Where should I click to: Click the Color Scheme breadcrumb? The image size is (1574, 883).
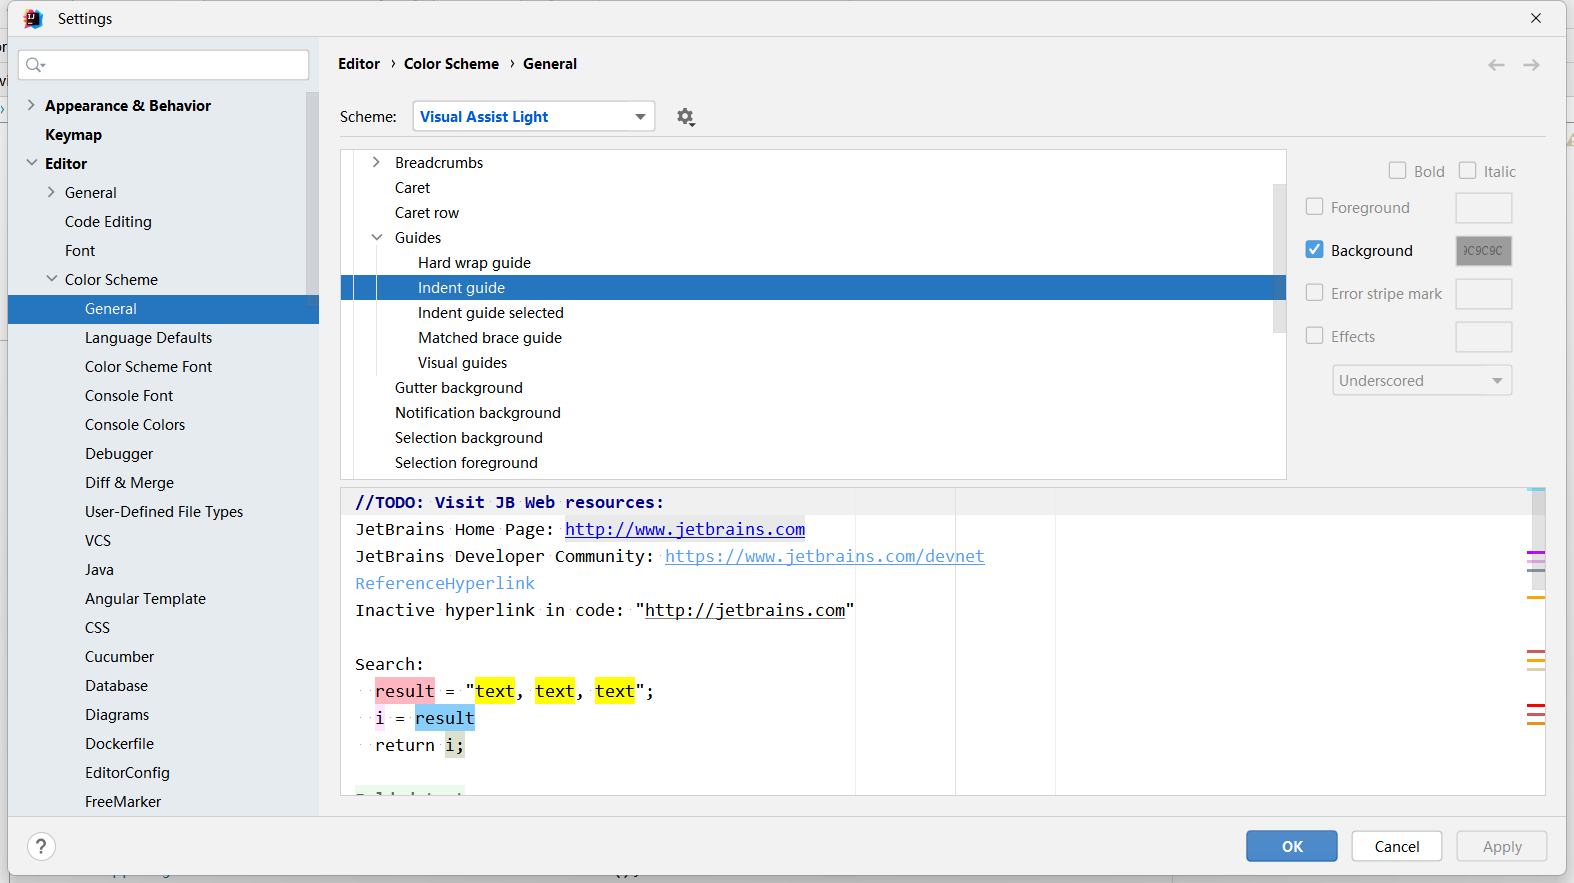[x=451, y=64]
